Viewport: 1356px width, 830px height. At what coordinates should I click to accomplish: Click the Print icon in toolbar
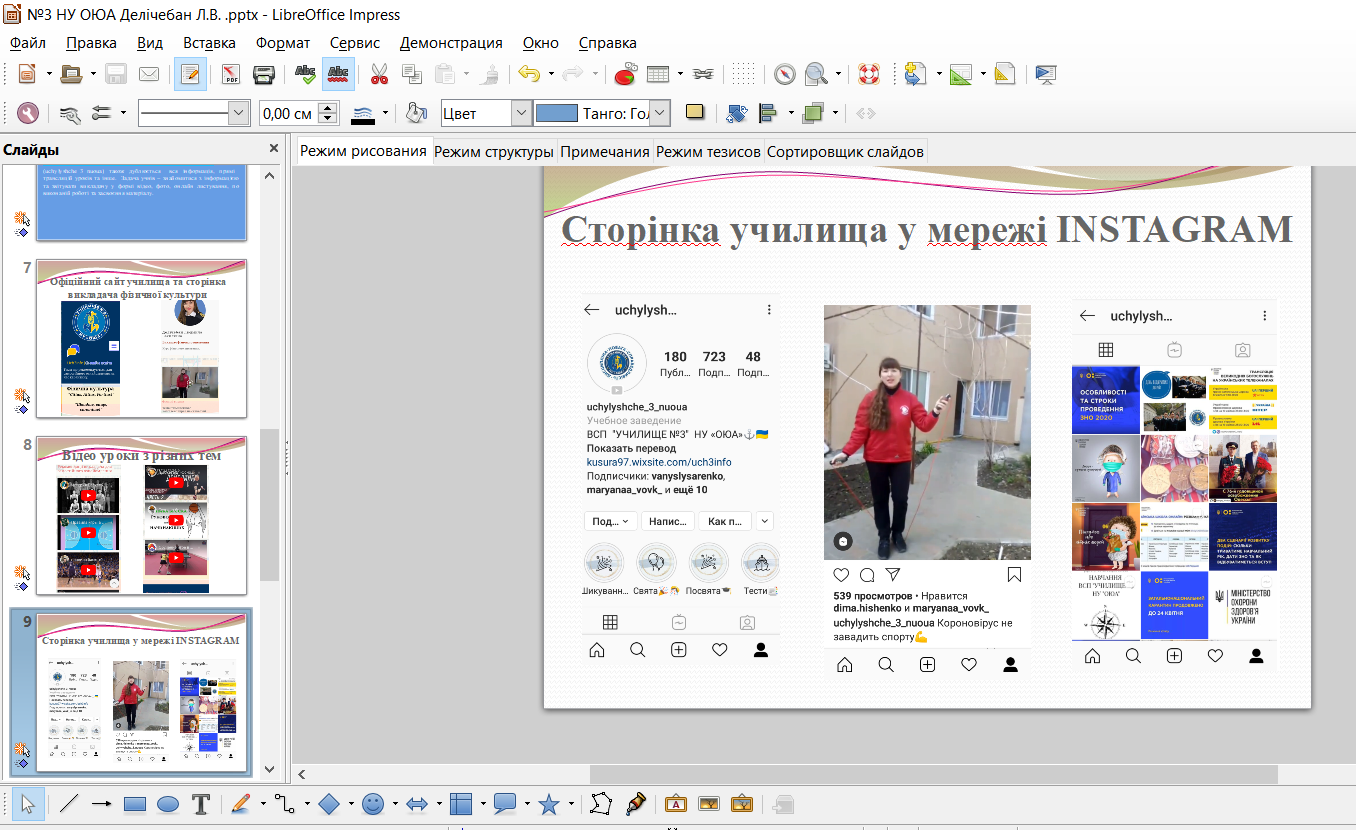[264, 74]
